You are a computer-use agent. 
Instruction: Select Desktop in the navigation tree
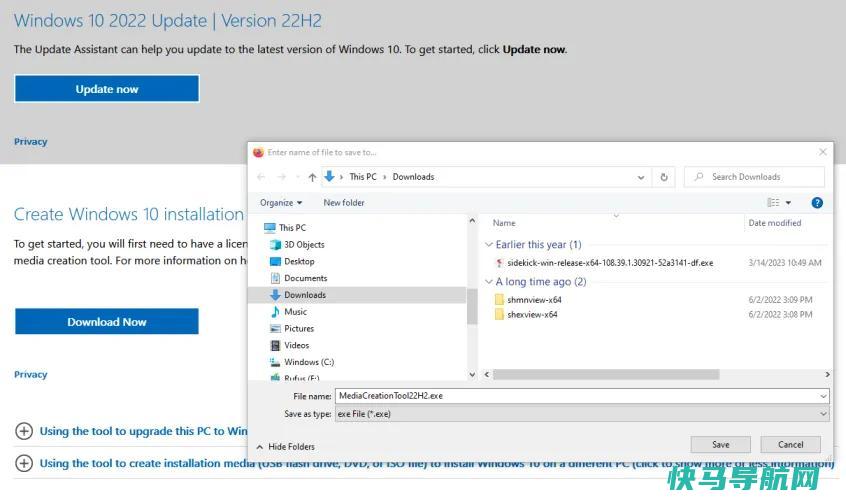click(299, 261)
